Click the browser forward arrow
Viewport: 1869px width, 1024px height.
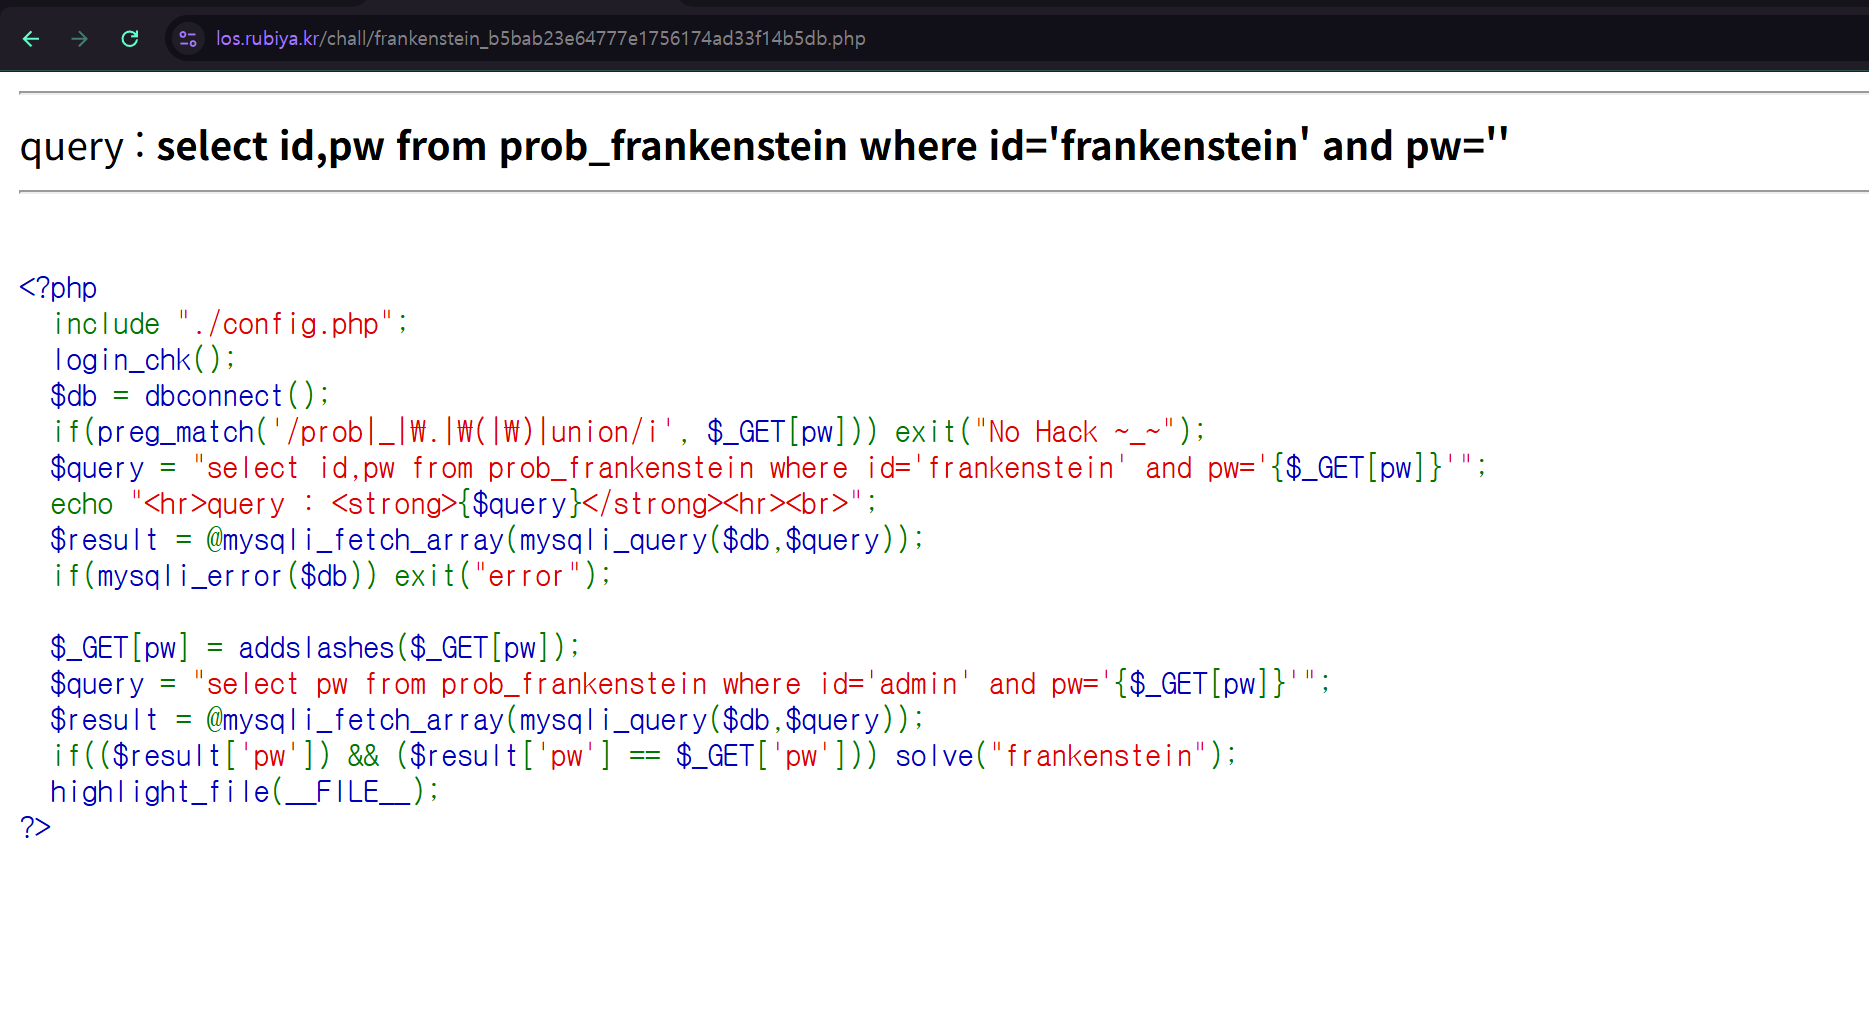pos(80,39)
